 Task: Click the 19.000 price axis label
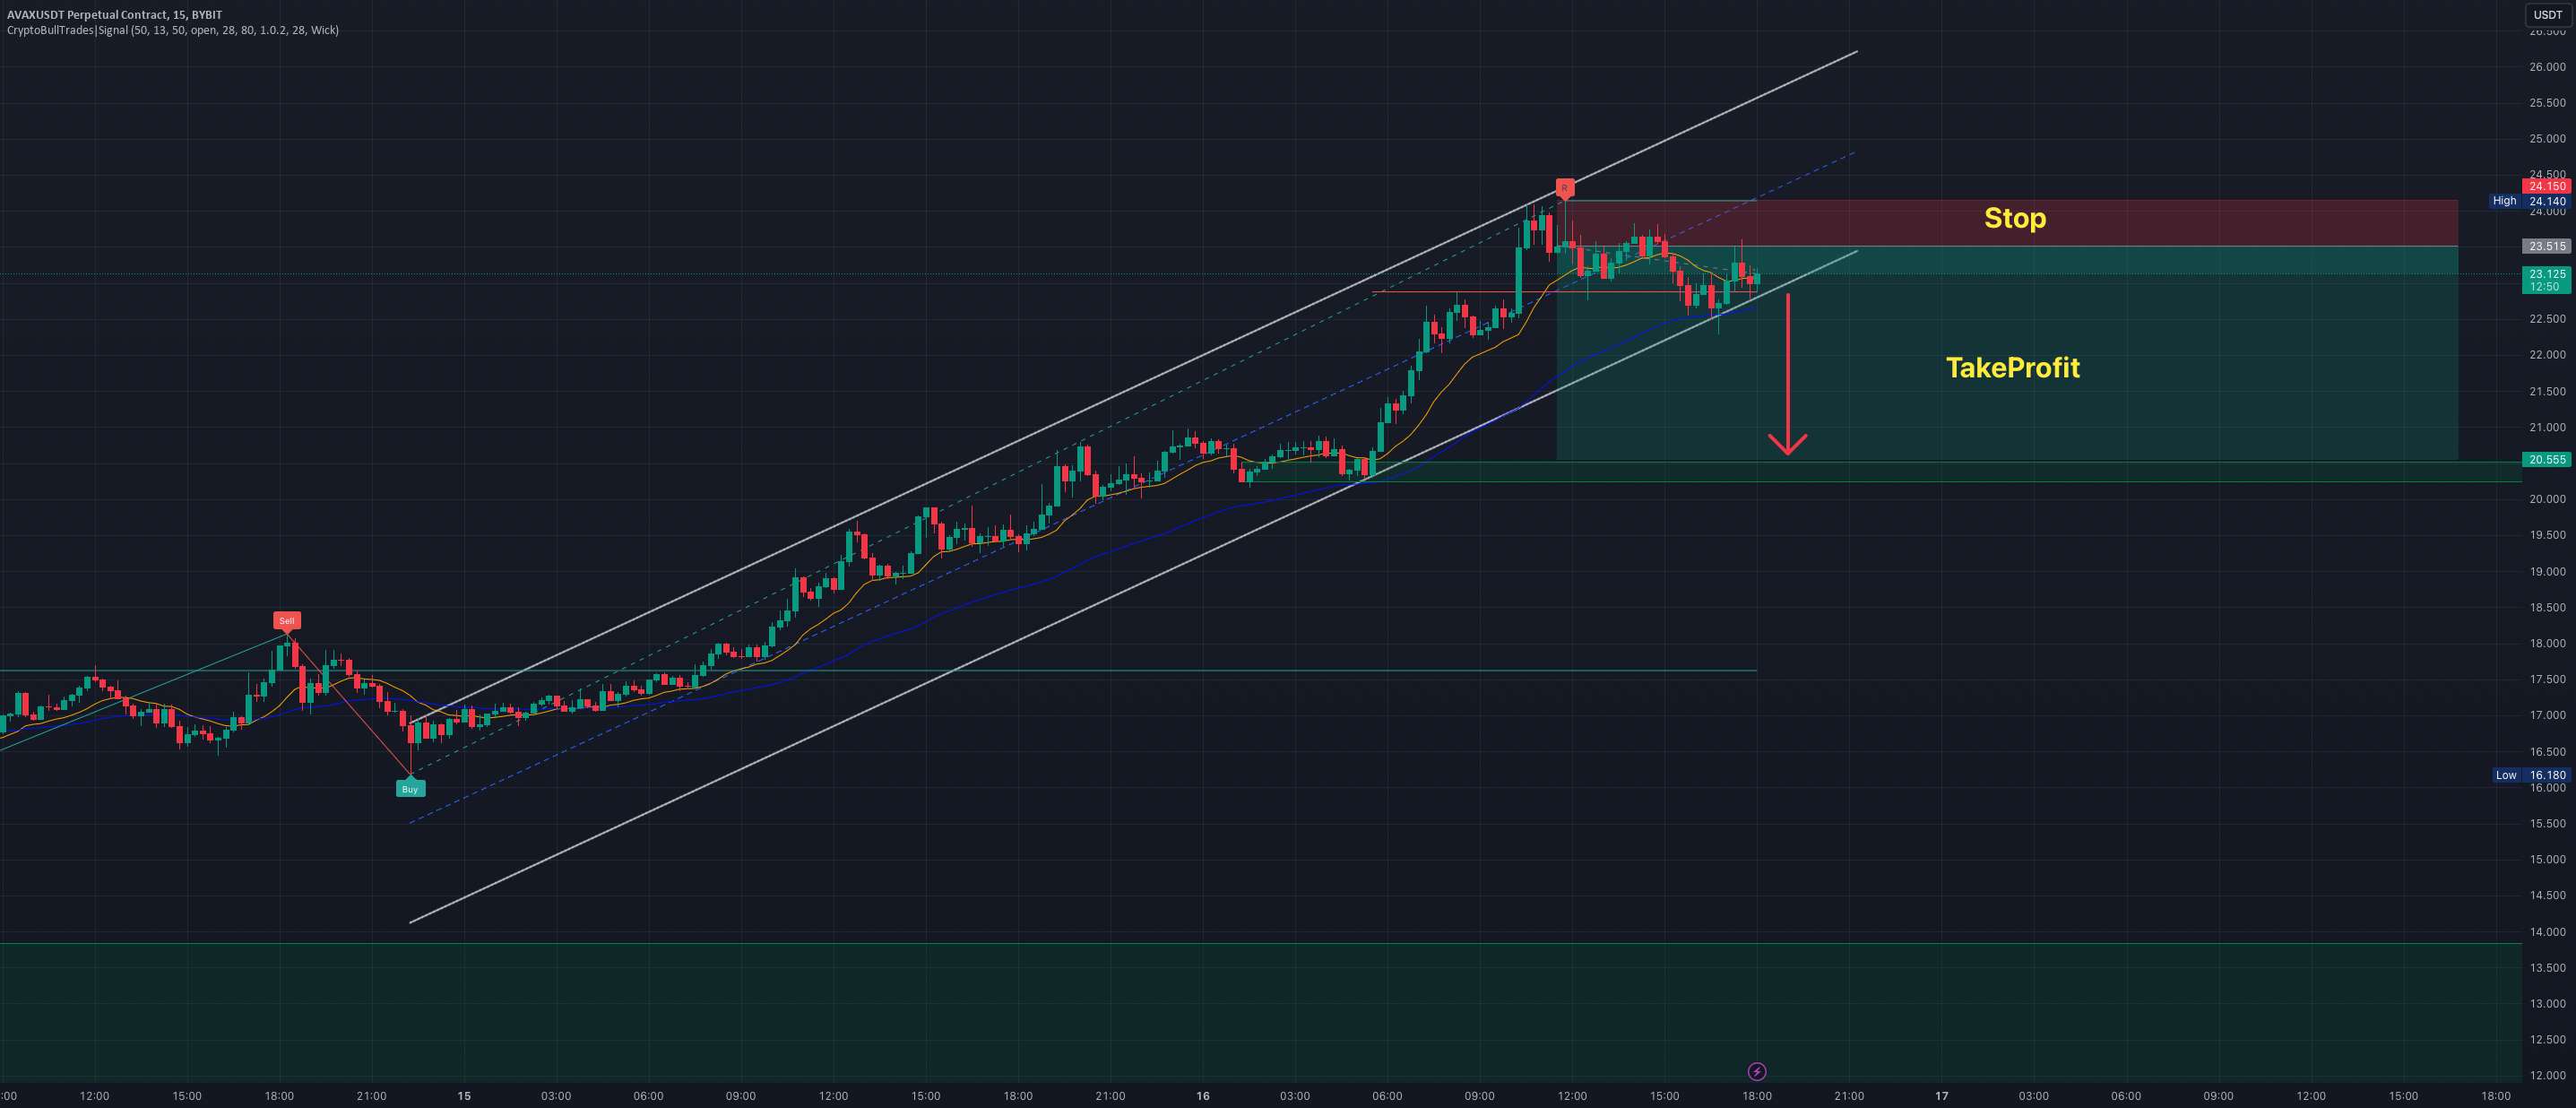pos(2547,572)
